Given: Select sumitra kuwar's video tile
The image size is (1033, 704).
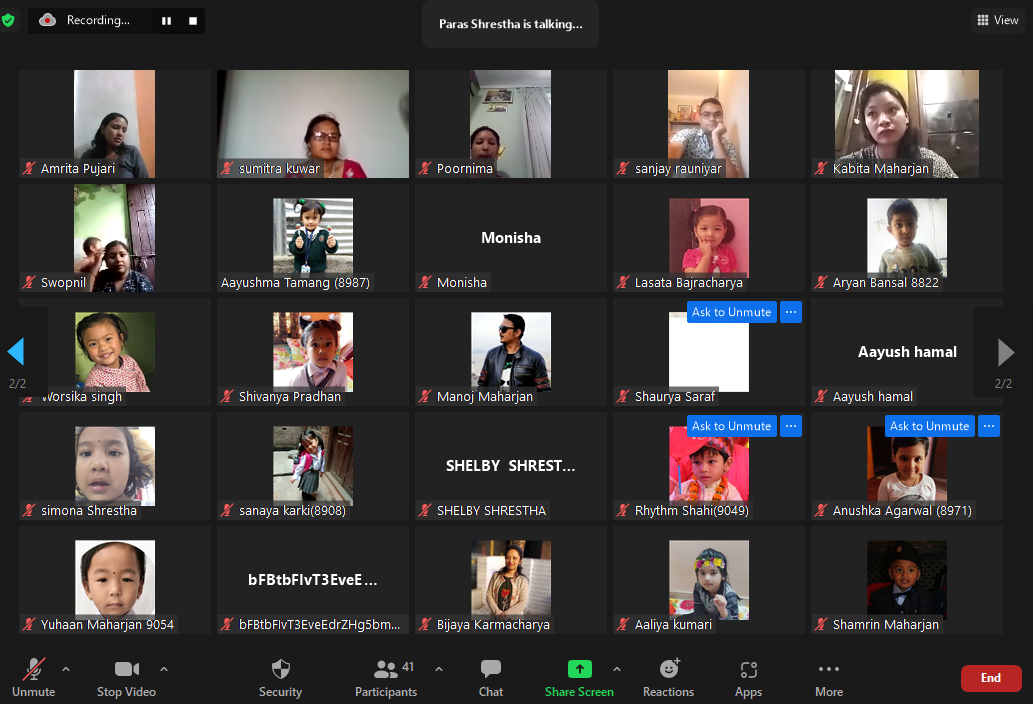Looking at the screenshot, I should click(313, 124).
